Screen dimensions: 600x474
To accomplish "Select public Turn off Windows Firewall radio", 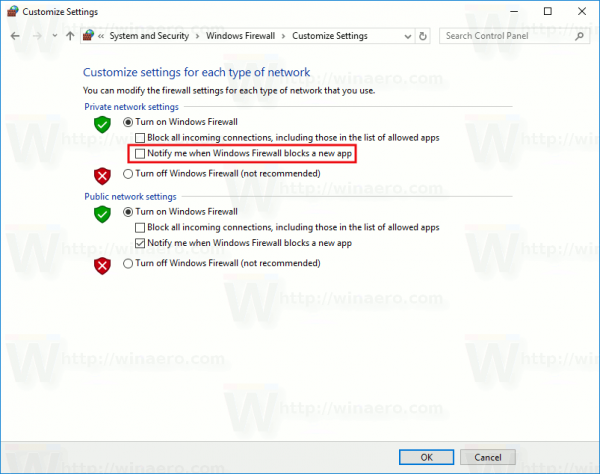I will pos(128,263).
